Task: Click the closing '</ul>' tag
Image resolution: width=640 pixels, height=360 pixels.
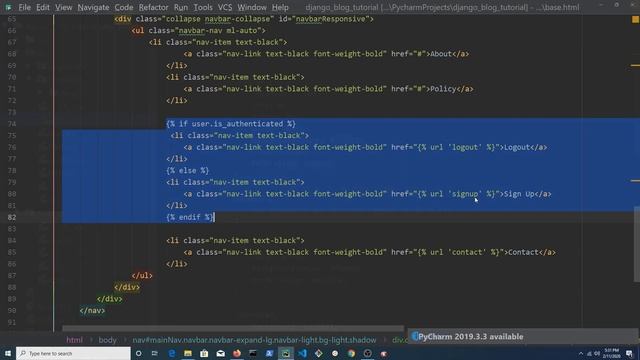Action: 142,276
